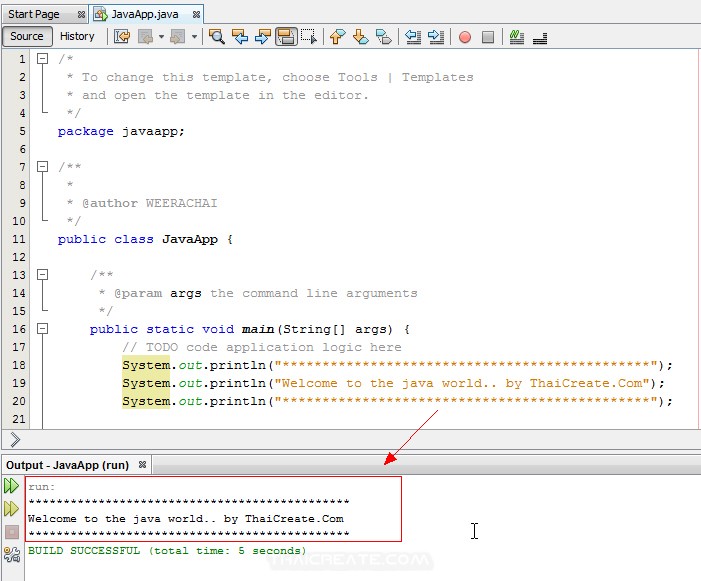Start Macro Recording red circle

click(x=465, y=37)
